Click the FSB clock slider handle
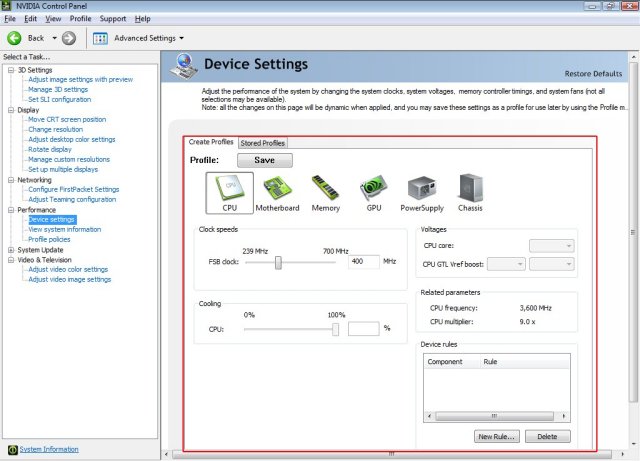Viewport: 640px width, 461px height. pyautogui.click(x=278, y=263)
